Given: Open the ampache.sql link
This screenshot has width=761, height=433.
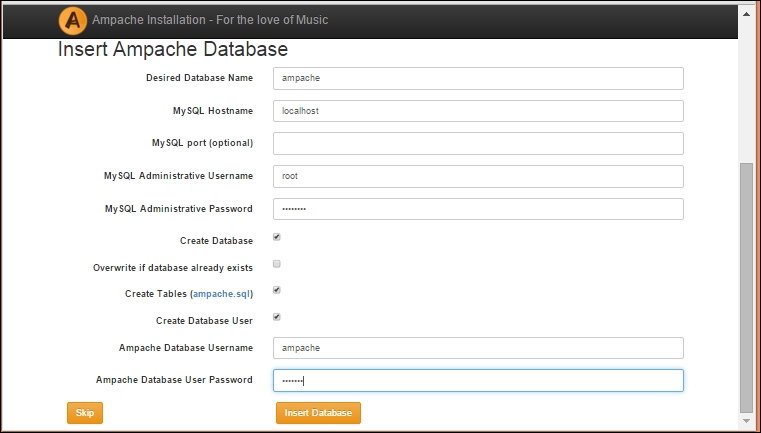Looking at the screenshot, I should [221, 294].
